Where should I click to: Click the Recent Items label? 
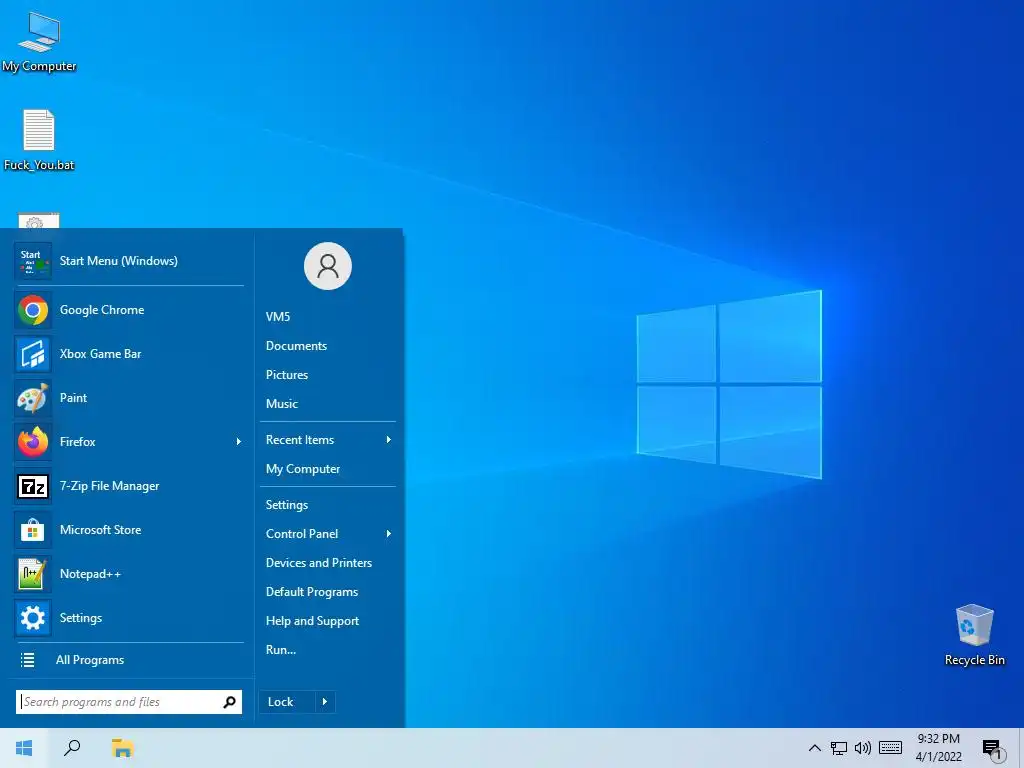(300, 440)
